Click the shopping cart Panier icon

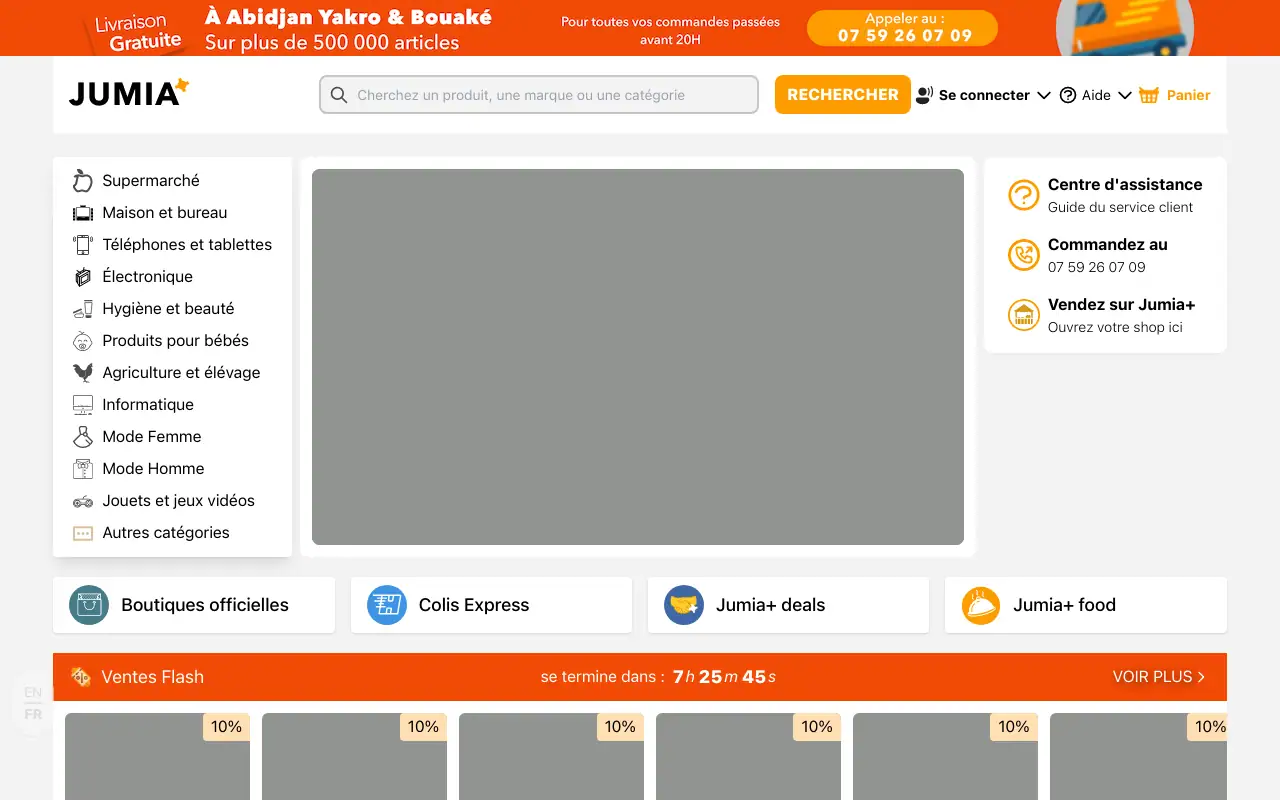(1149, 95)
